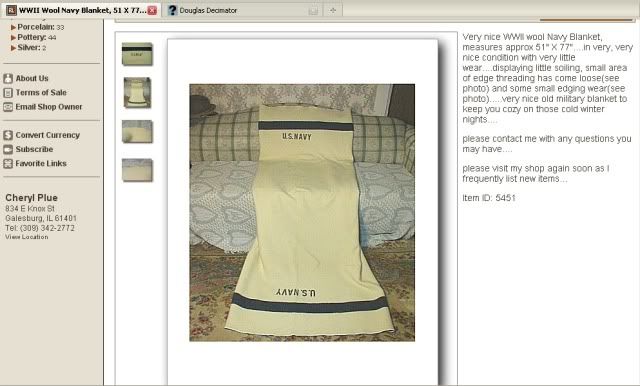The image size is (640, 386).
Task: Expand the Porcelain category arrow
Action: pos(13,27)
